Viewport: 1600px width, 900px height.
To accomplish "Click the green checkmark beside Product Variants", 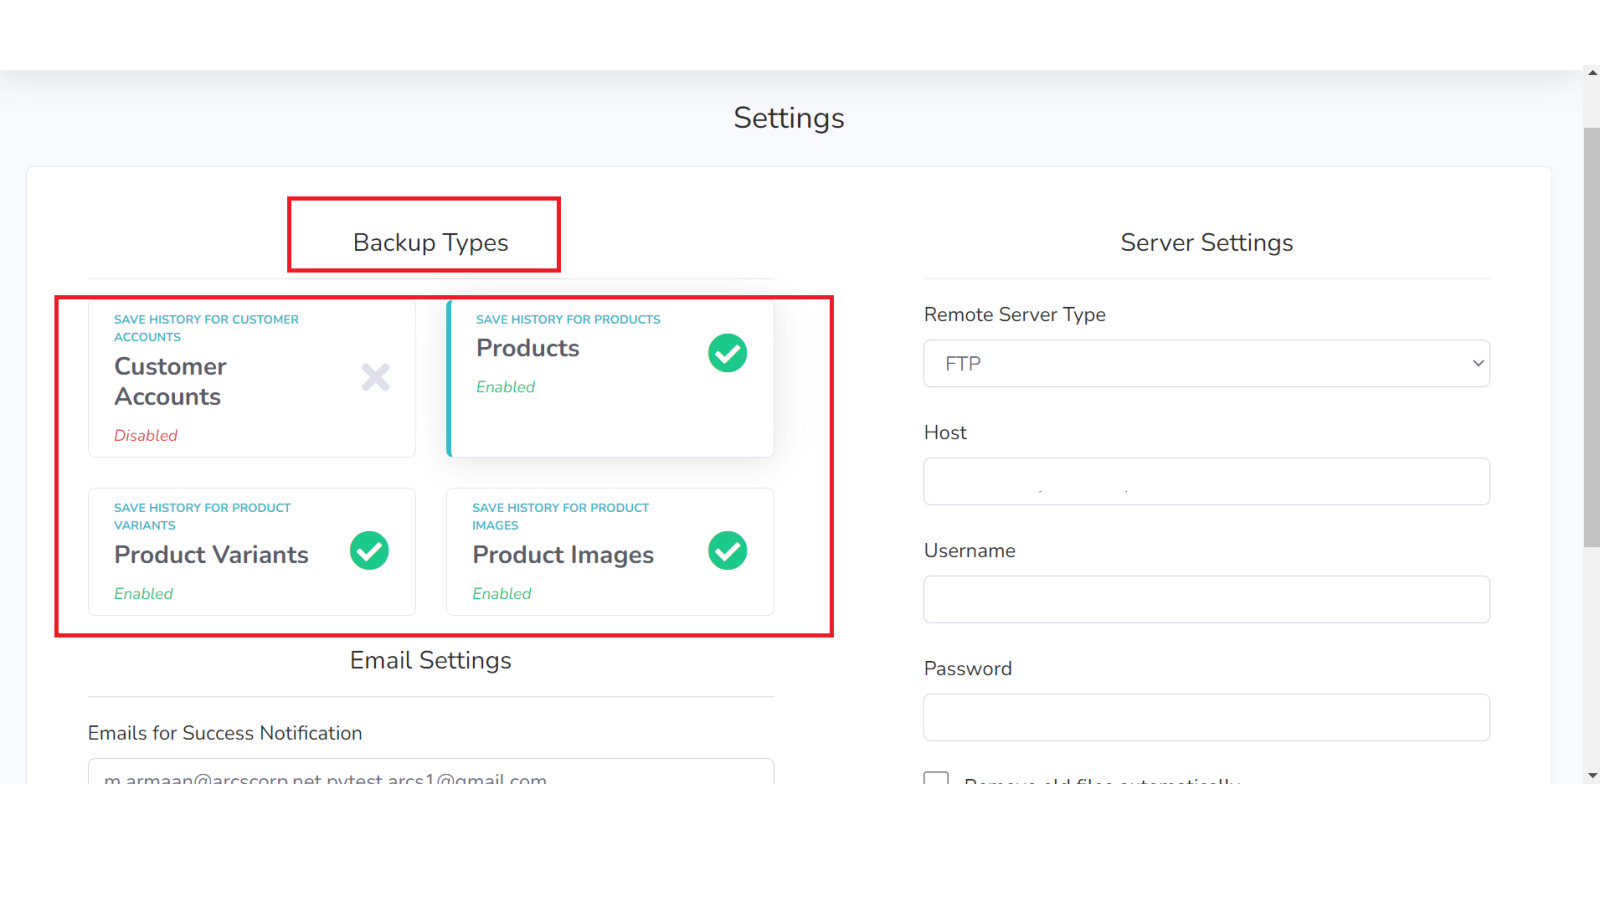I will 369,551.
